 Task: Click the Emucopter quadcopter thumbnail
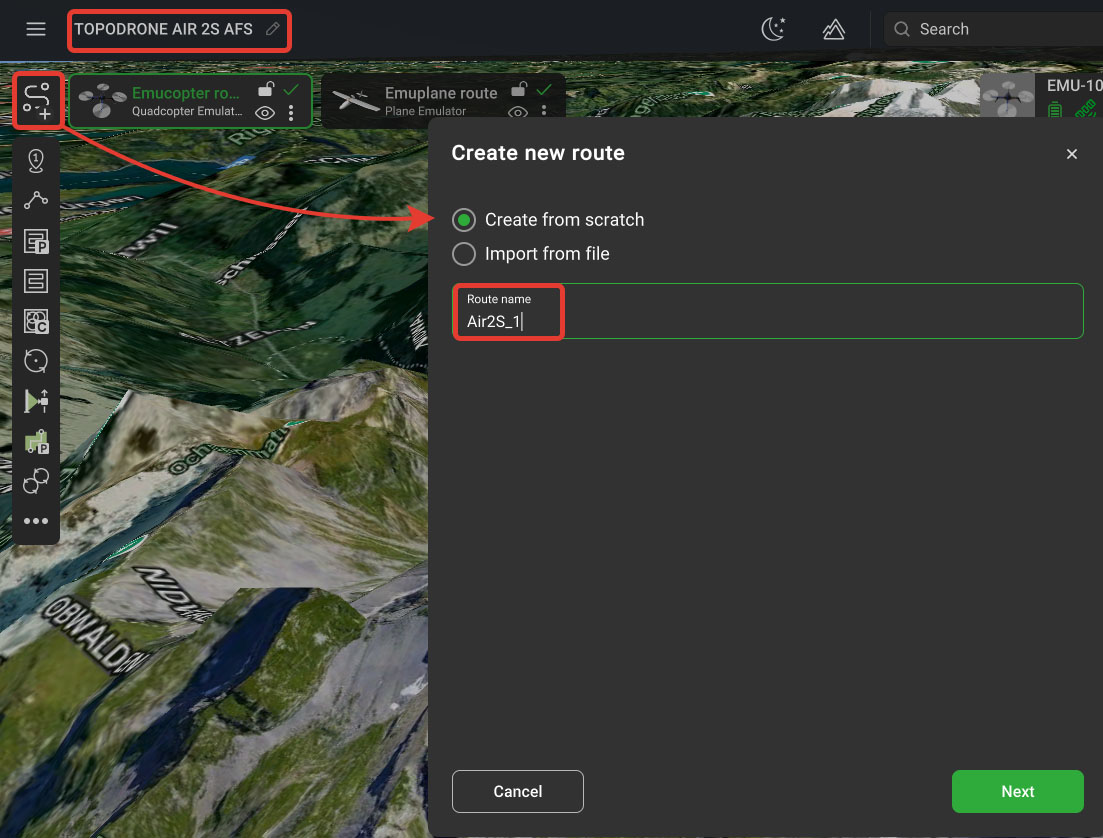pos(103,101)
